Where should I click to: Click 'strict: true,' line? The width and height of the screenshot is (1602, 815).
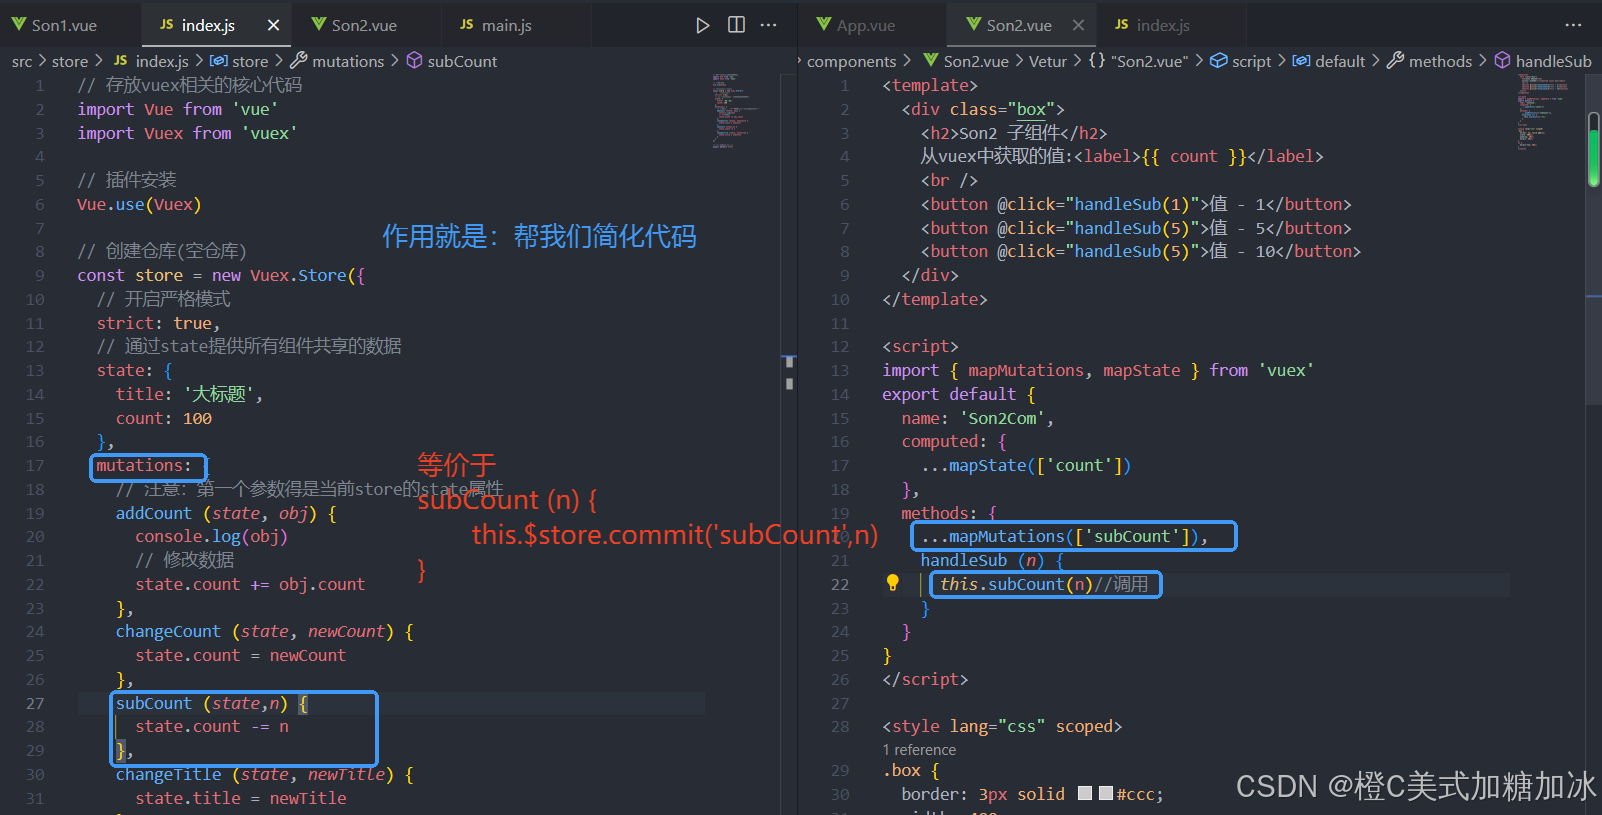coord(158,323)
